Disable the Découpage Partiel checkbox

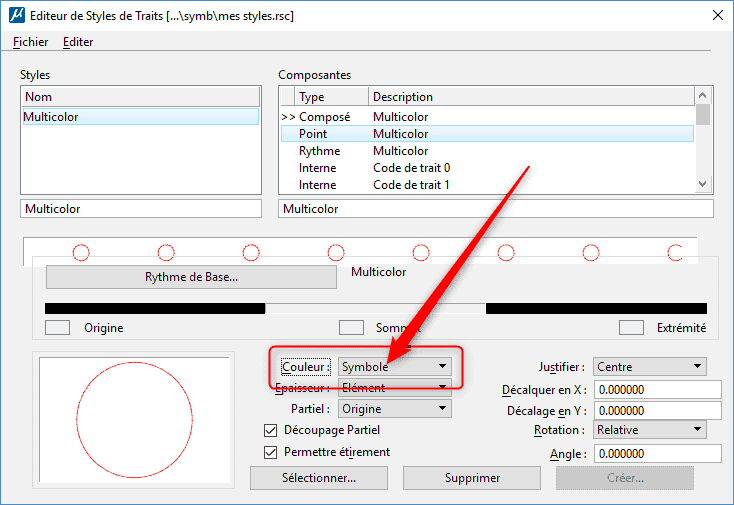270,430
